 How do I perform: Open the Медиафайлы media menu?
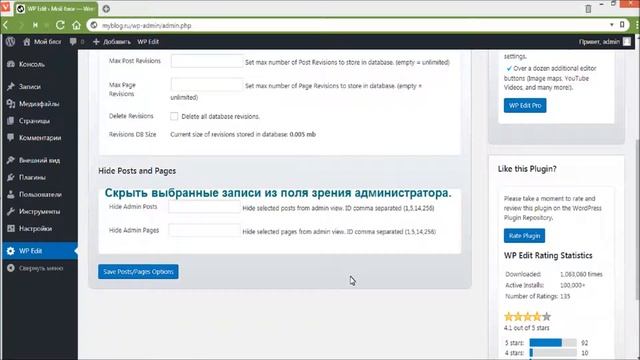[x=39, y=104]
